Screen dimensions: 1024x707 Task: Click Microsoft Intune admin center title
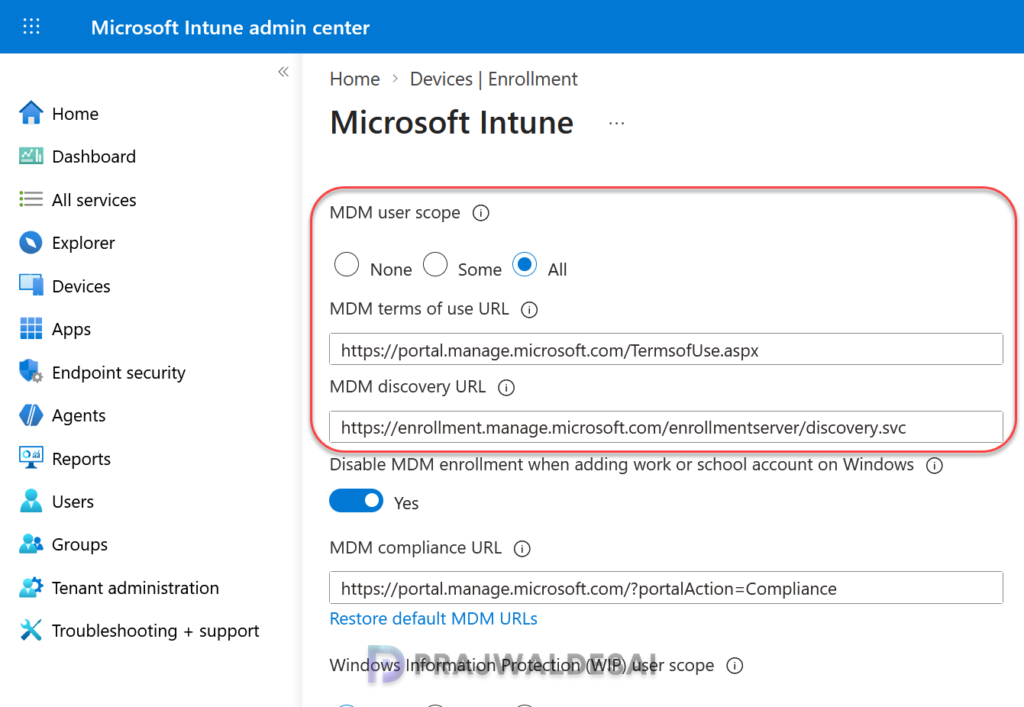(x=230, y=27)
